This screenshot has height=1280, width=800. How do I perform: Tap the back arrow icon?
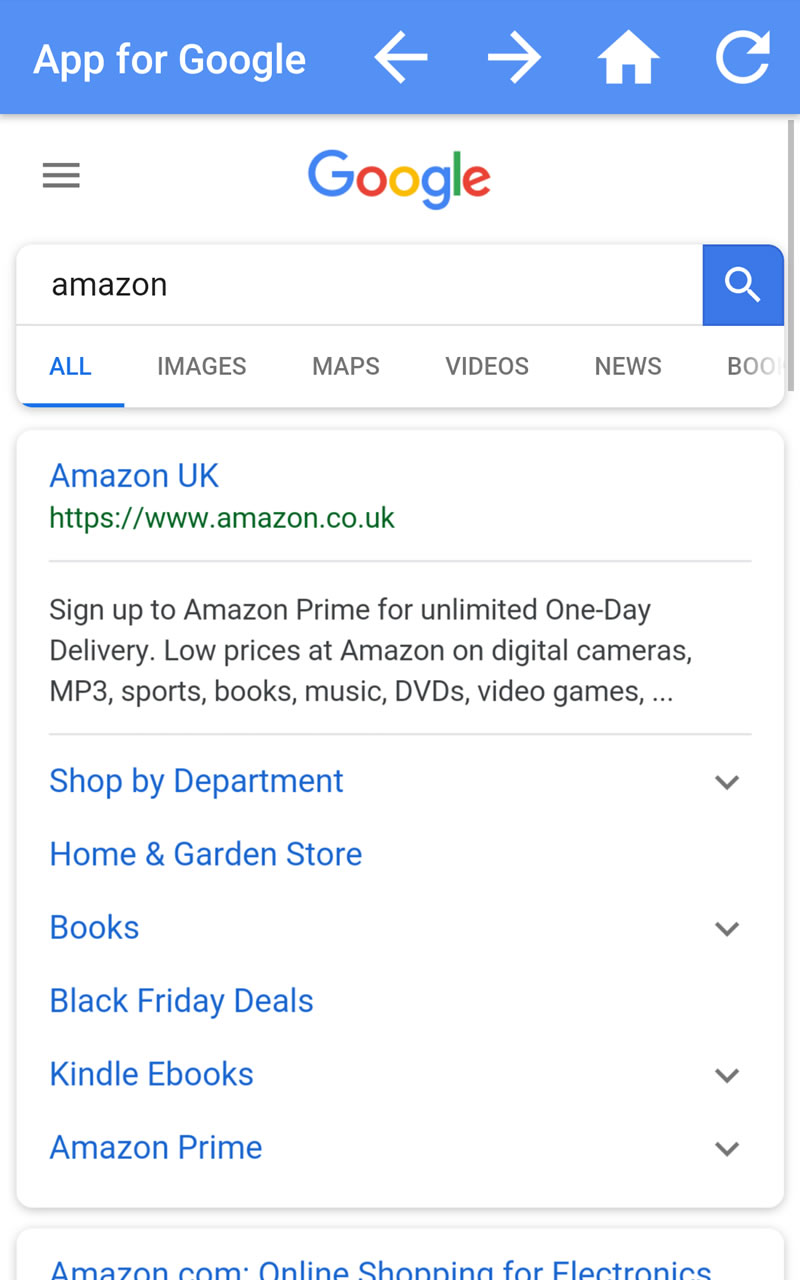[401, 58]
